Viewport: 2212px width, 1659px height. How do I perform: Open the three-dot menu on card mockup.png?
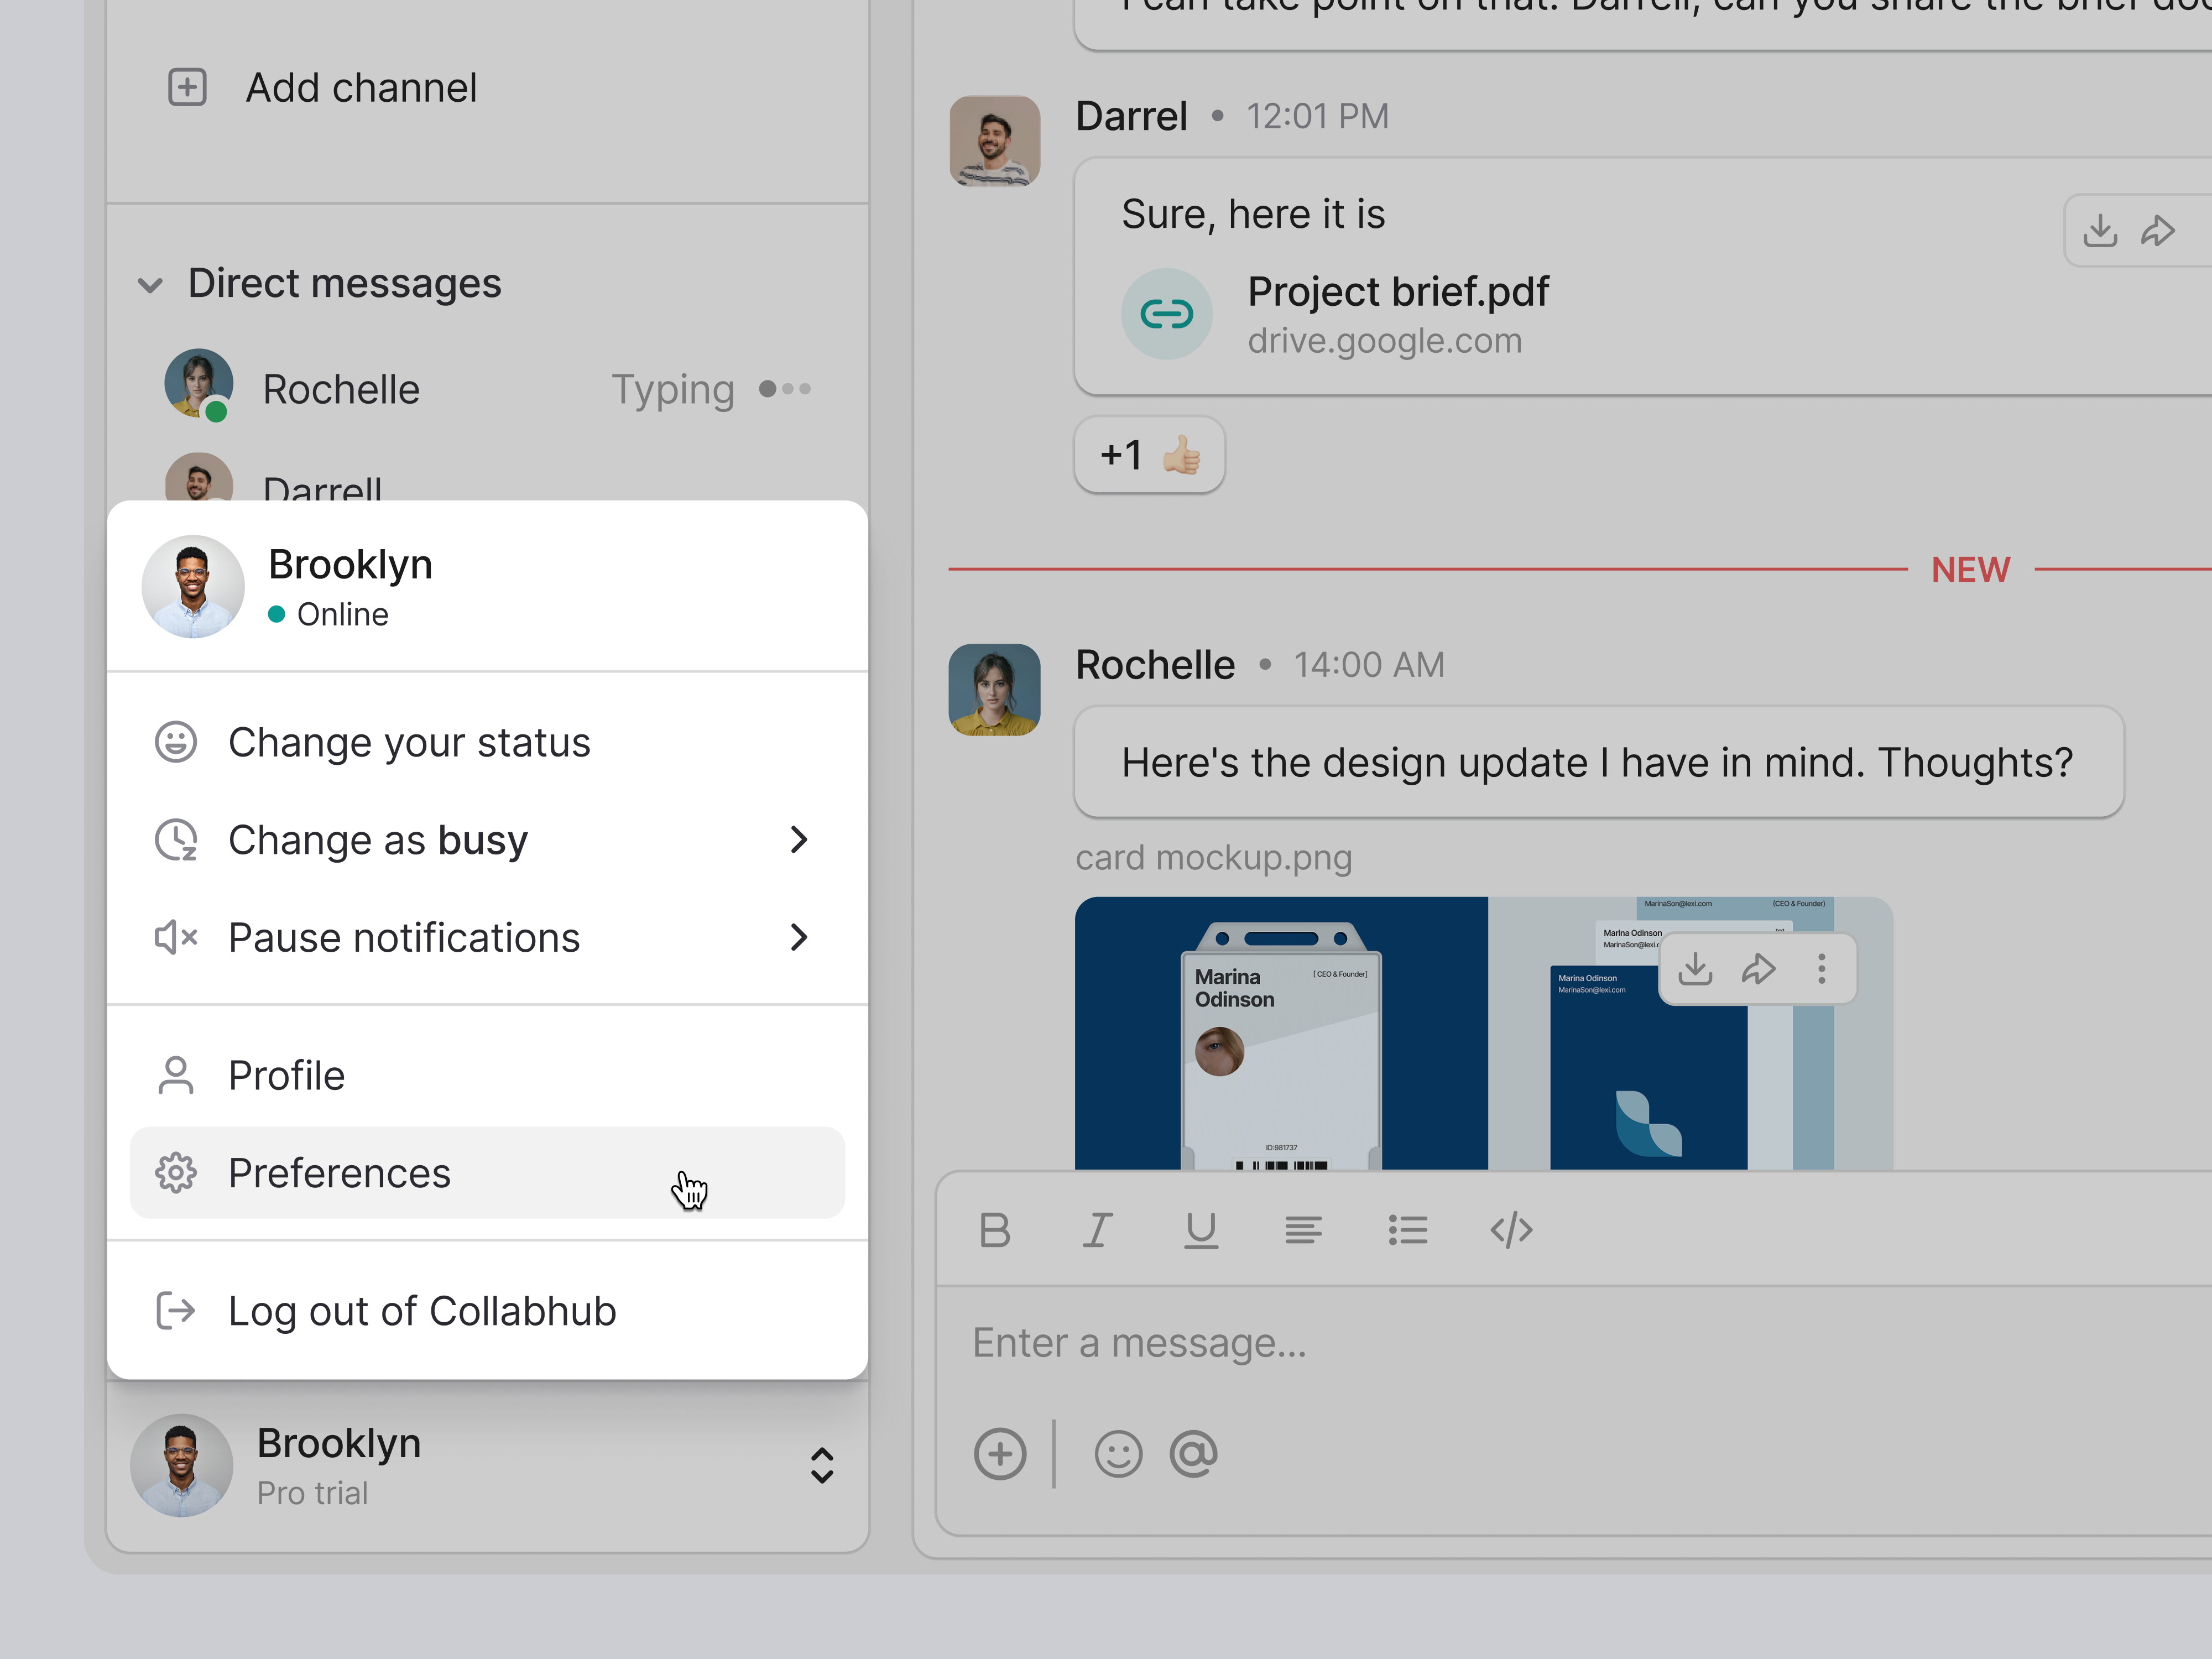coord(1821,968)
